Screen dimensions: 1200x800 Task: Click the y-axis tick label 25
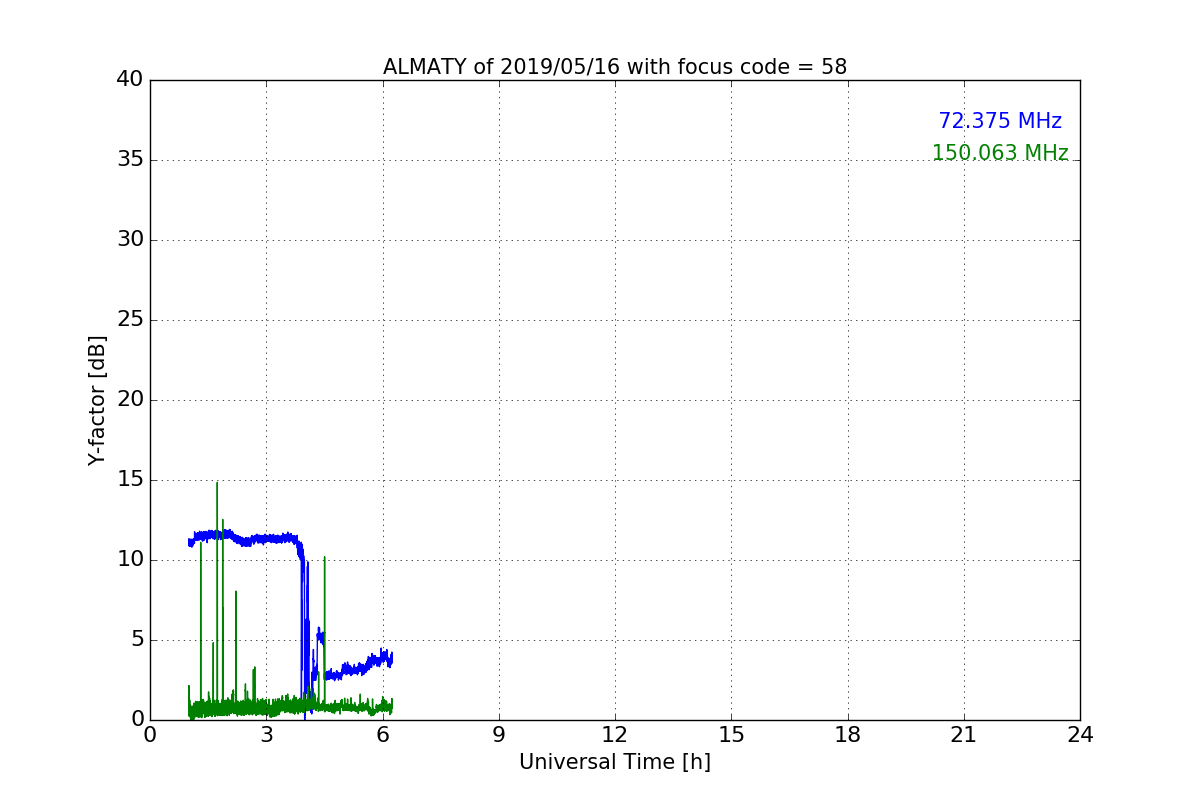[130, 320]
